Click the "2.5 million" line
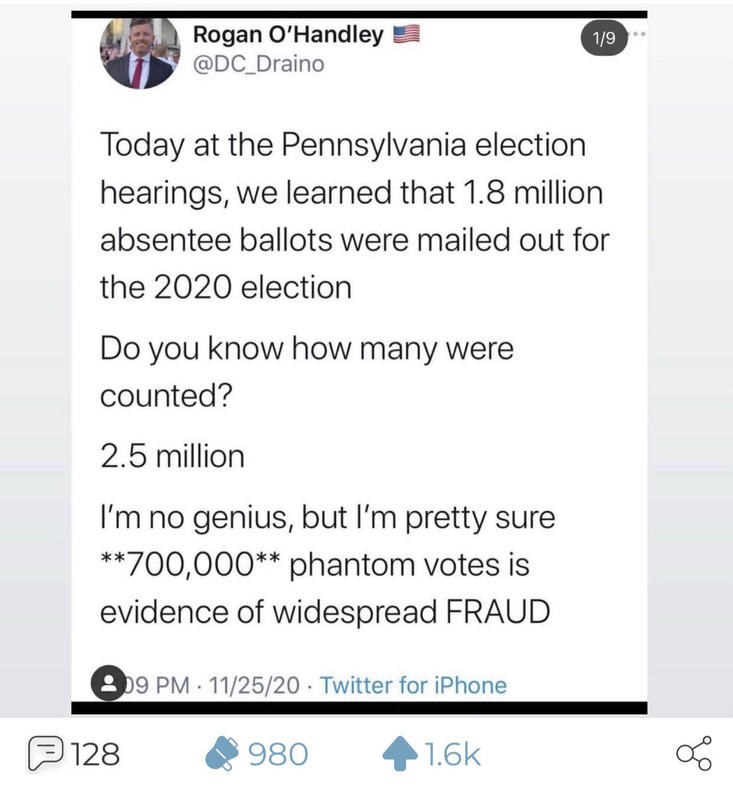This screenshot has width=733, height=800. tap(172, 456)
